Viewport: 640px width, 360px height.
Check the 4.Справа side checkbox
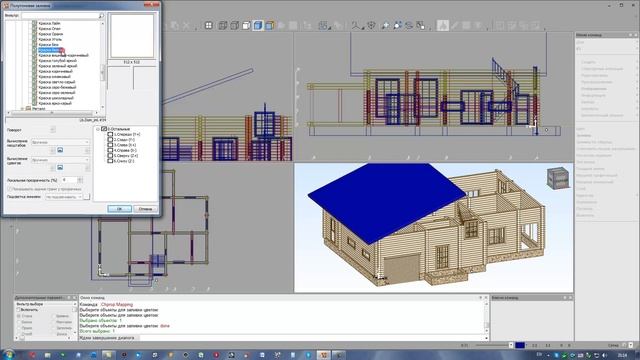click(x=110, y=150)
